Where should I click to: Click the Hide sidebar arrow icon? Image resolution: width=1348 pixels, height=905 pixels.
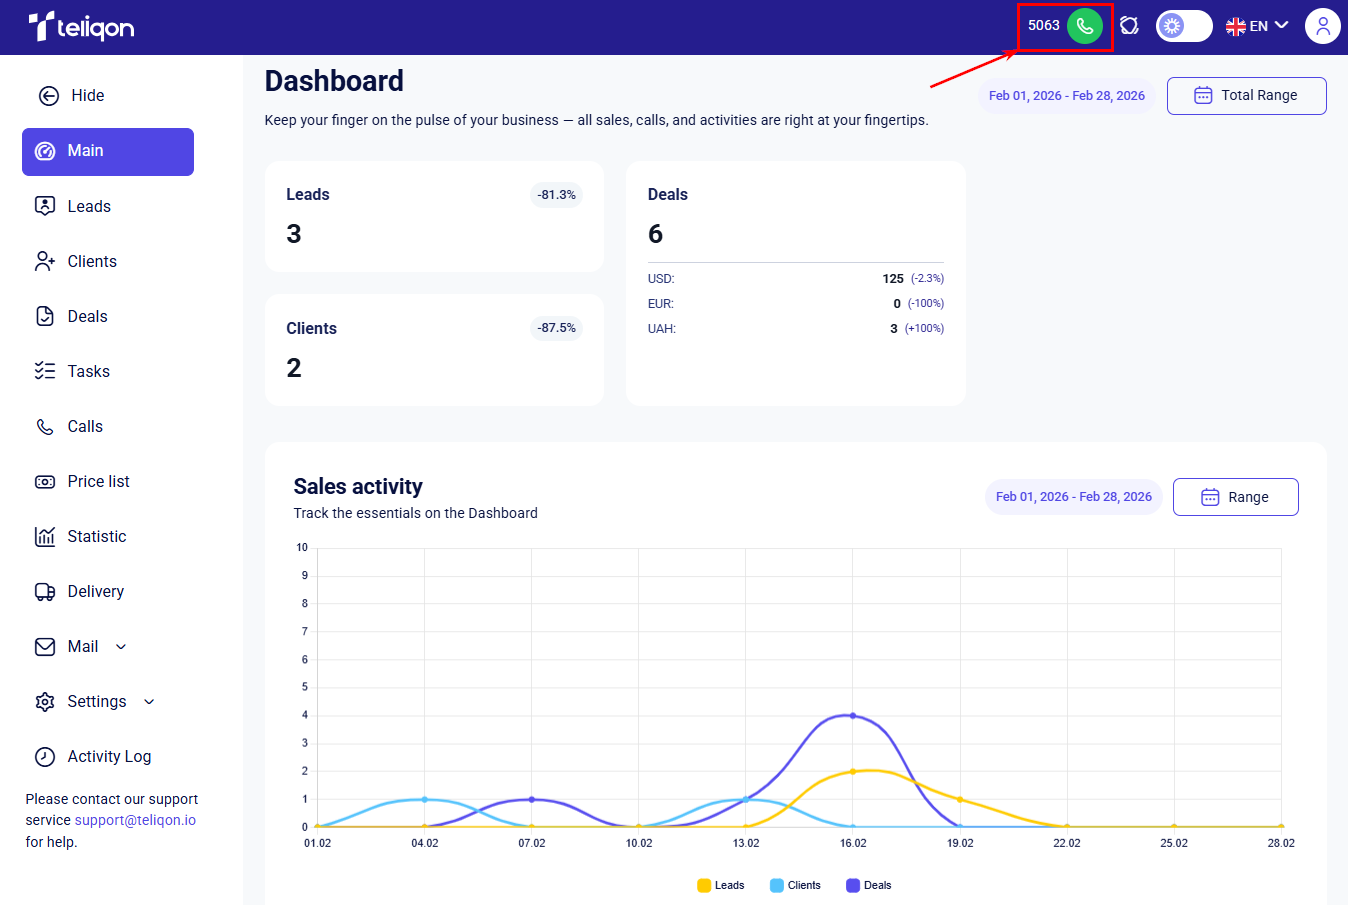[x=48, y=96]
